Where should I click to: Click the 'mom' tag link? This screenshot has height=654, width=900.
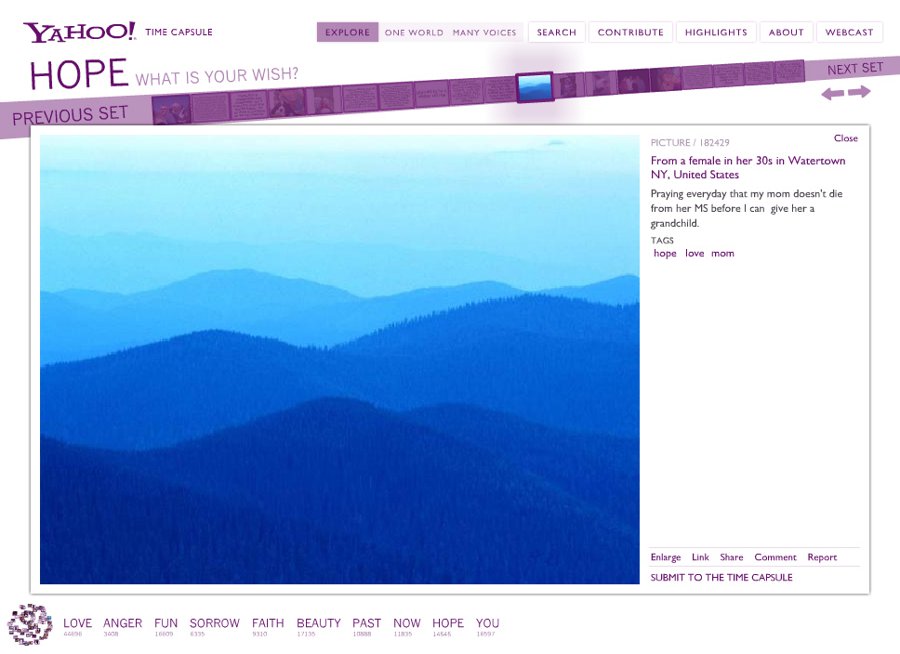[x=722, y=253]
